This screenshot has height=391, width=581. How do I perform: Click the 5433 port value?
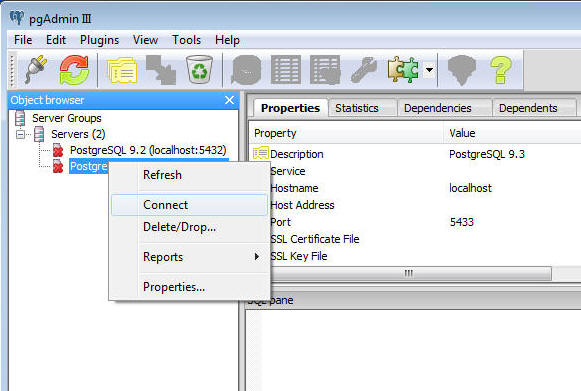pyautogui.click(x=462, y=222)
